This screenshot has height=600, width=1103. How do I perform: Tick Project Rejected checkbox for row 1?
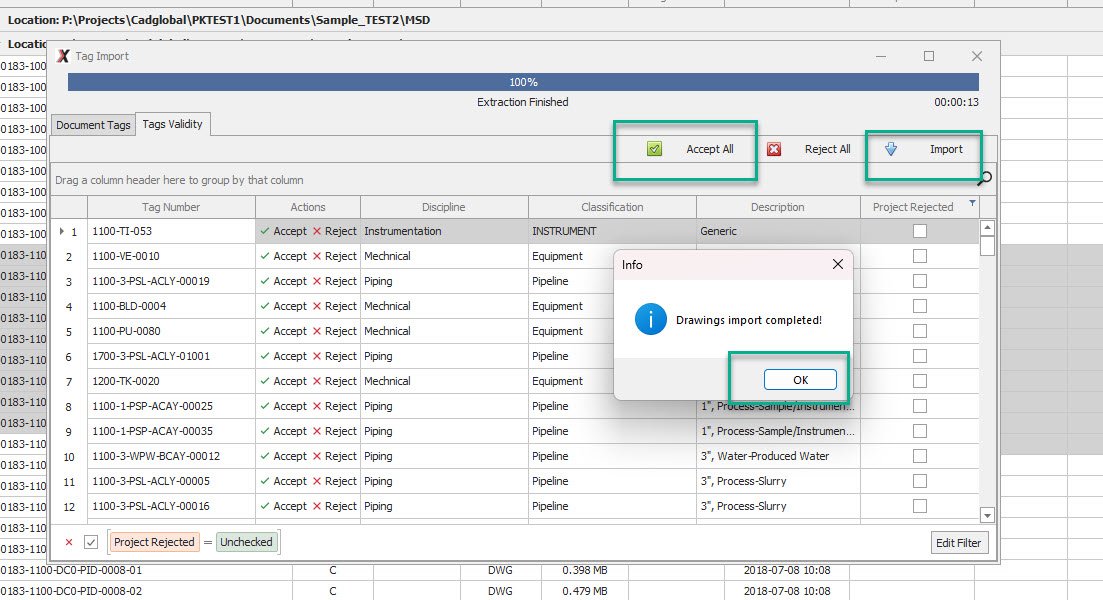tap(919, 231)
